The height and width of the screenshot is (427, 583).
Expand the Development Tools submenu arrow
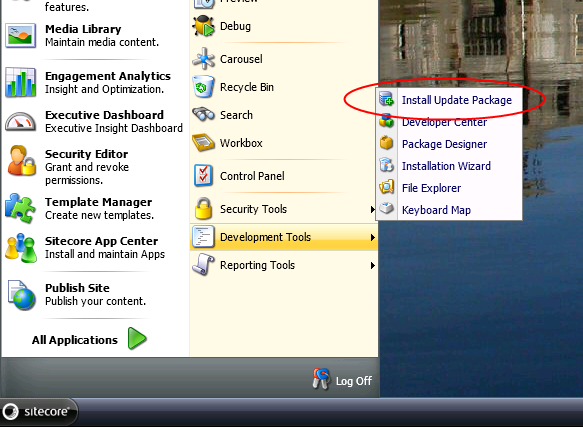(372, 237)
